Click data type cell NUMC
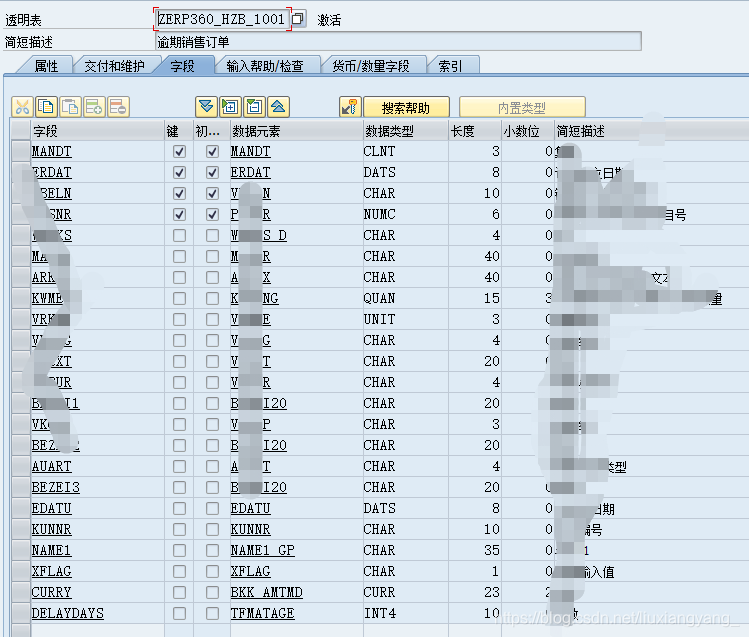749x637 pixels. coord(379,214)
